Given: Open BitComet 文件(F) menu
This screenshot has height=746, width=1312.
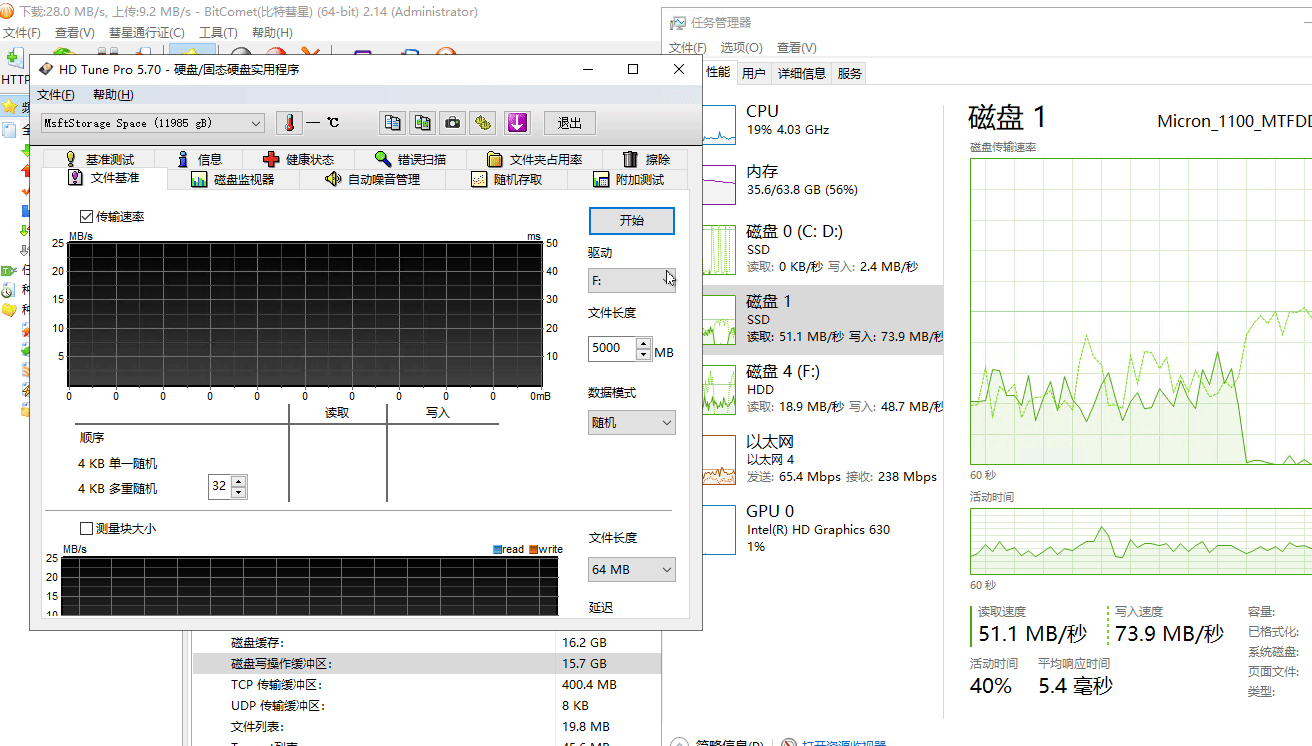Looking at the screenshot, I should (x=21, y=33).
